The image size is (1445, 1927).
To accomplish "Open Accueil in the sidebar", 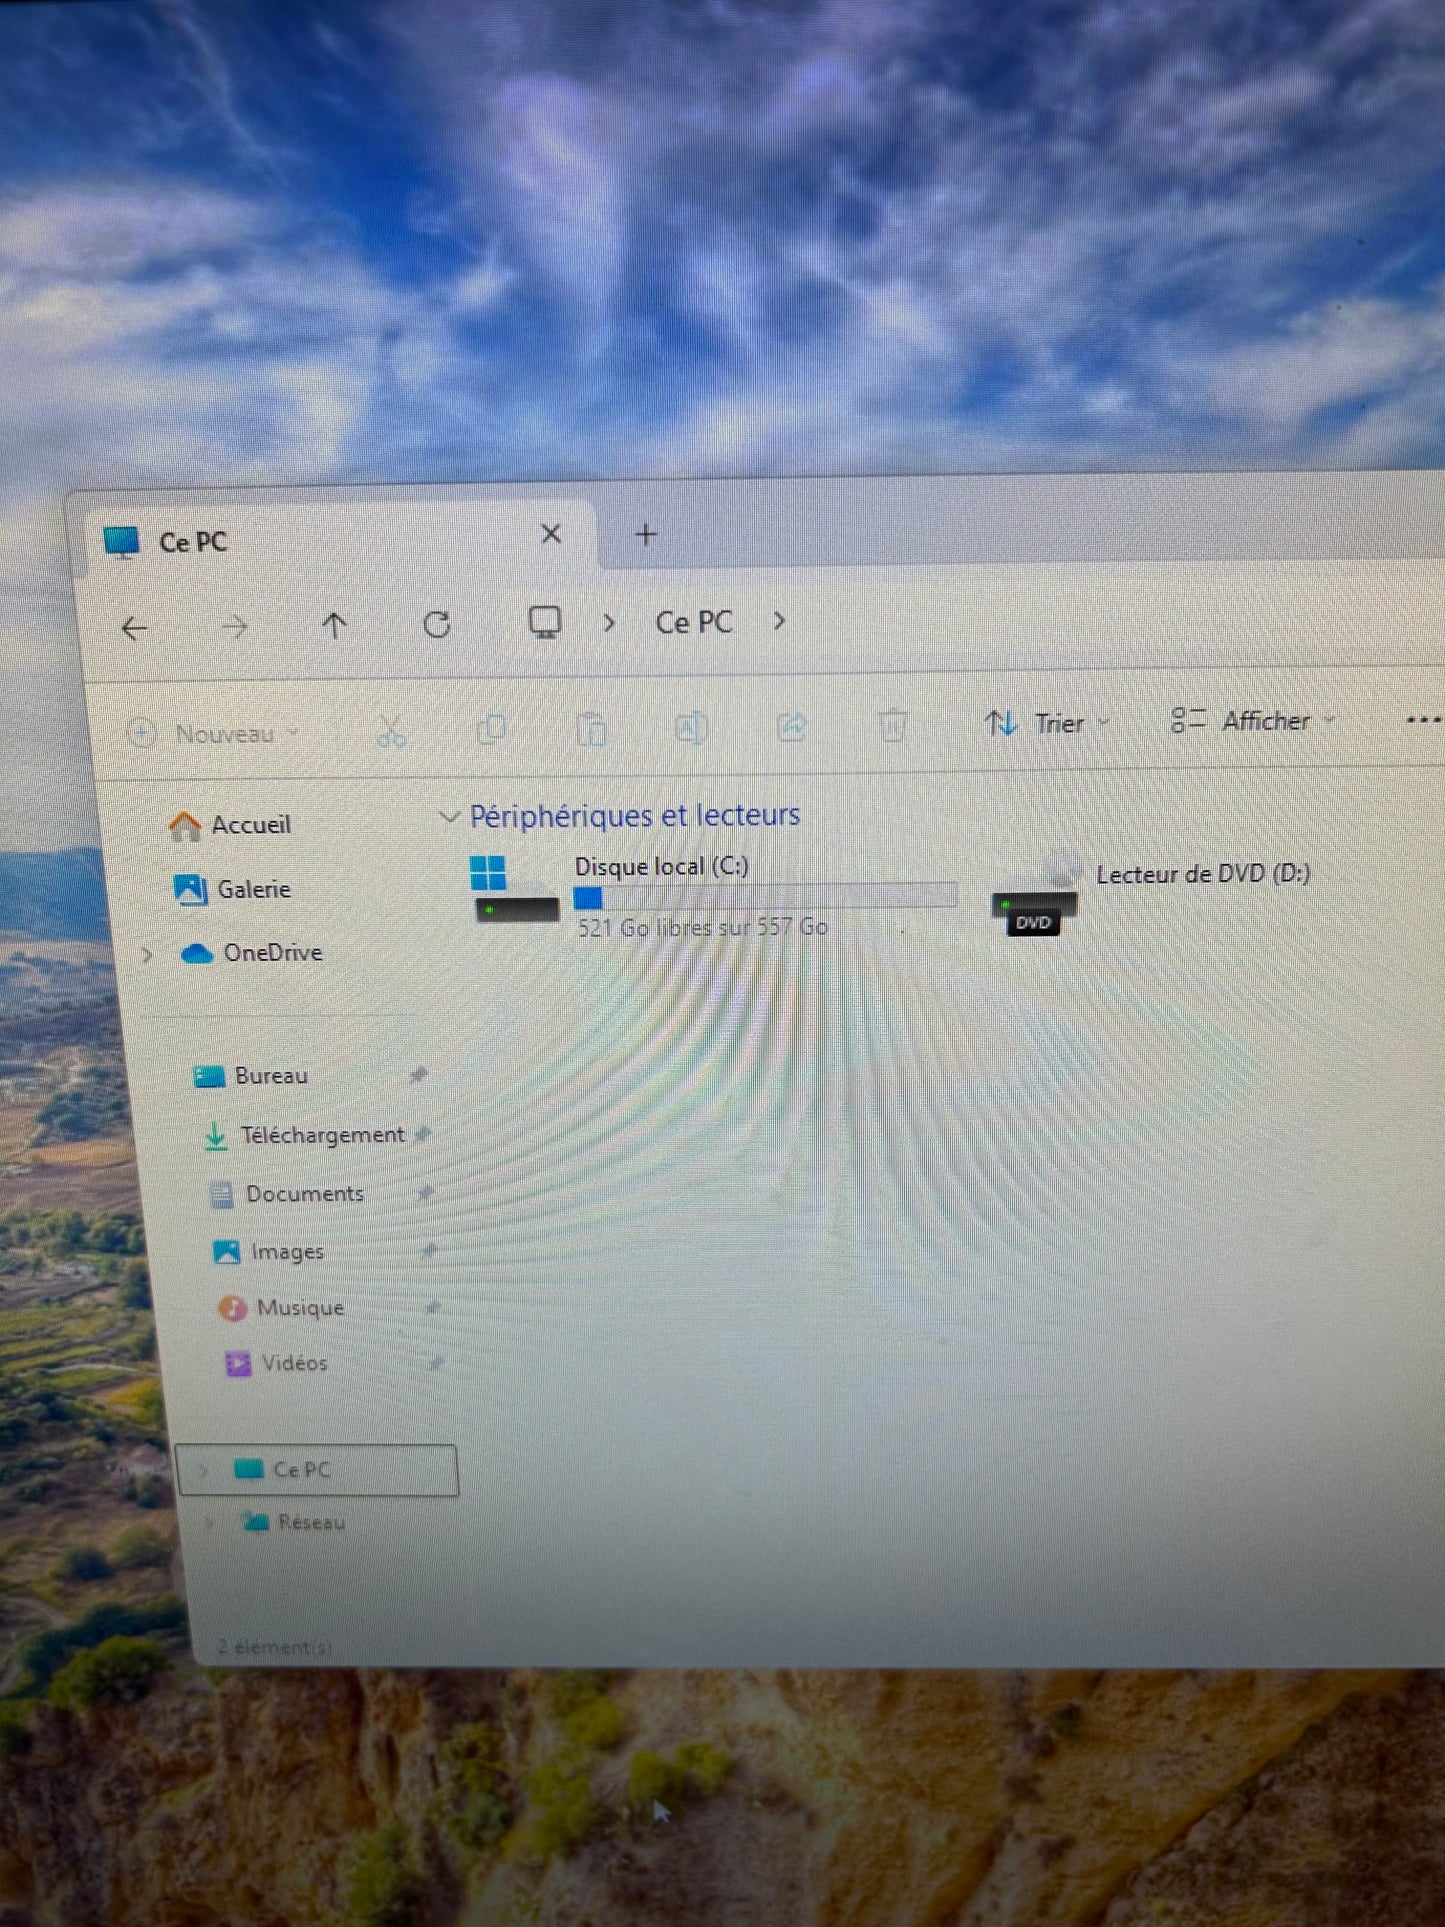I will click(250, 825).
